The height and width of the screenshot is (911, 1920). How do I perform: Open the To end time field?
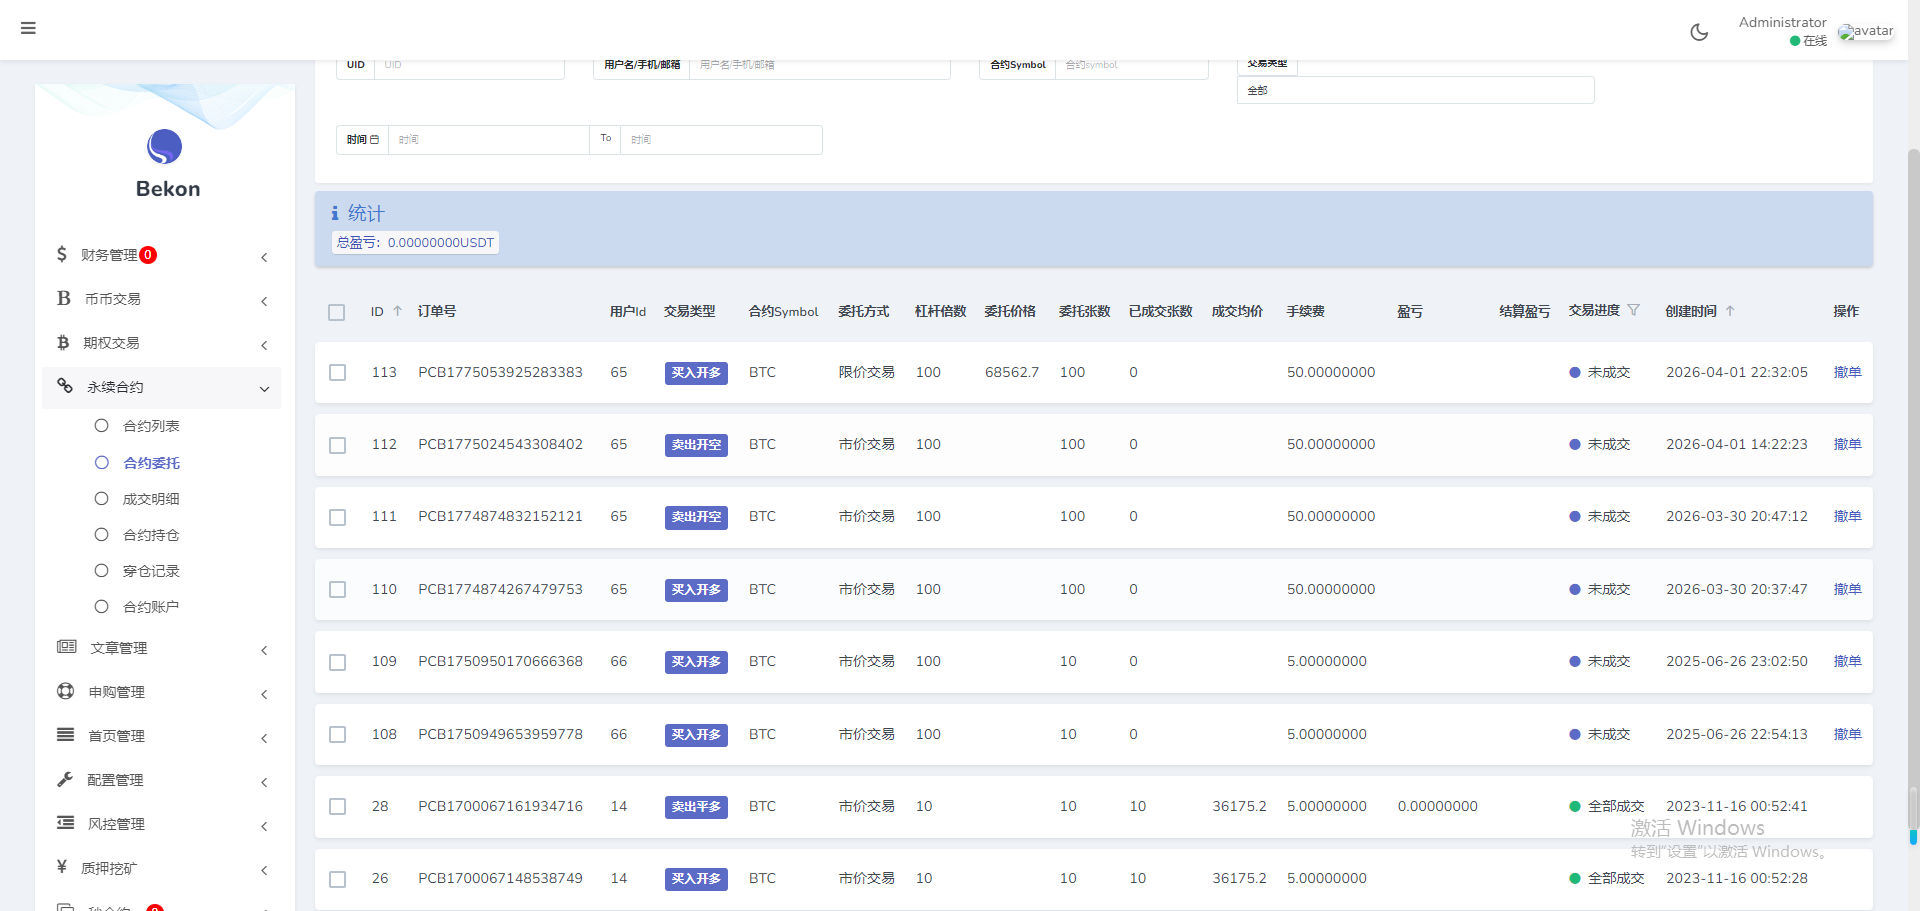pos(721,140)
